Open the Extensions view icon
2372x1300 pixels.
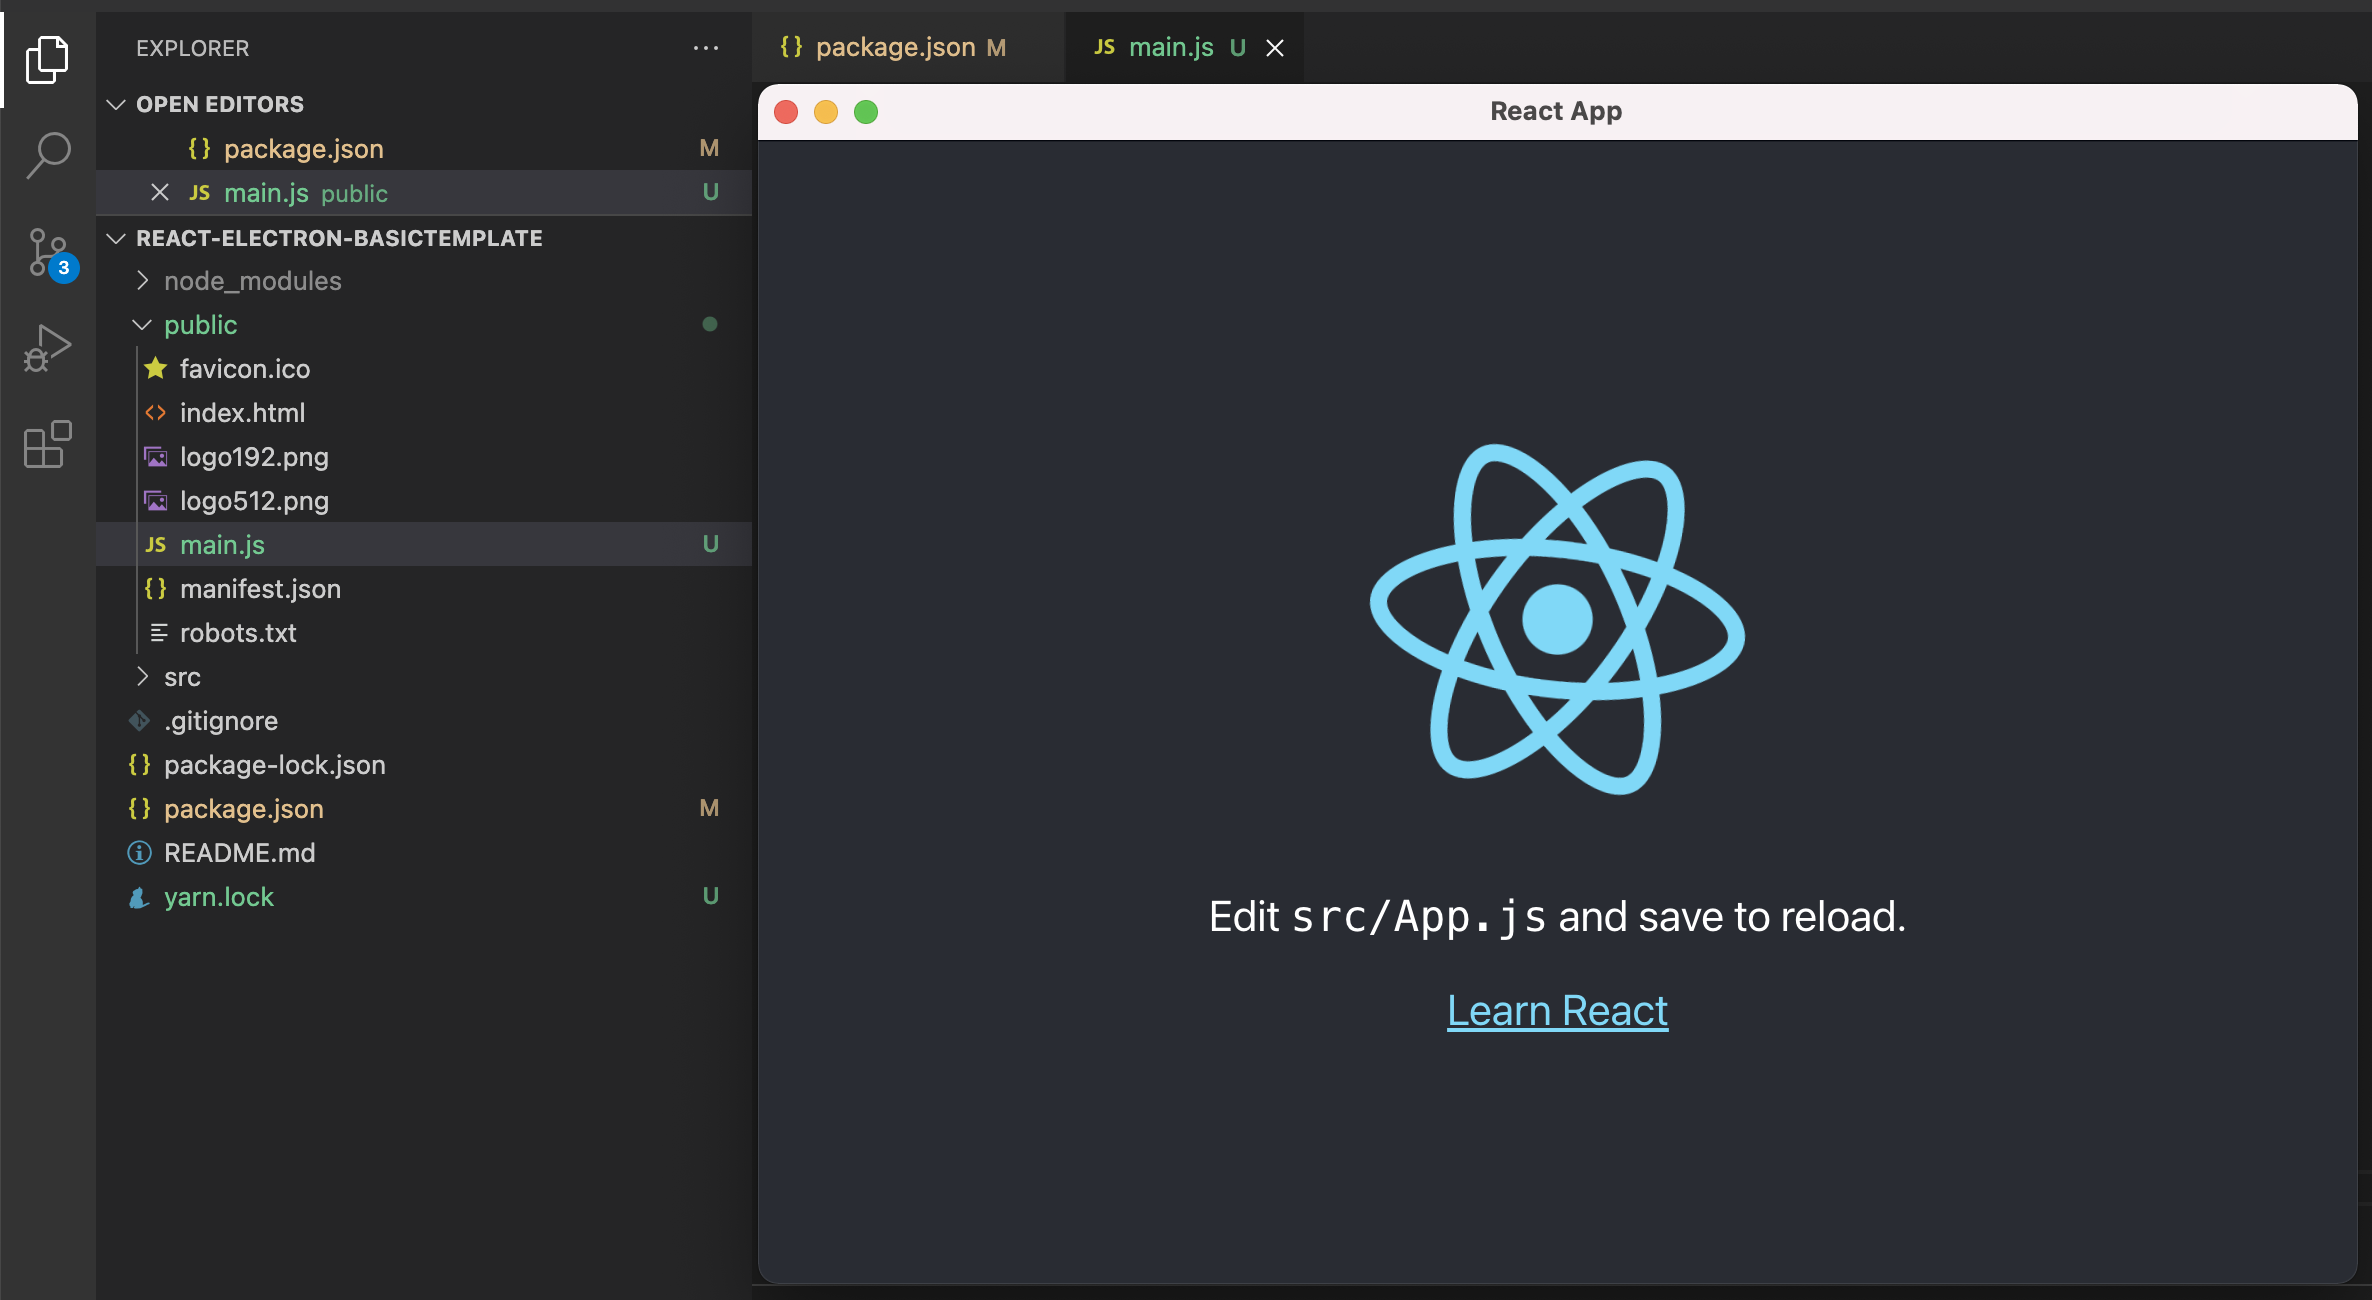[47, 444]
